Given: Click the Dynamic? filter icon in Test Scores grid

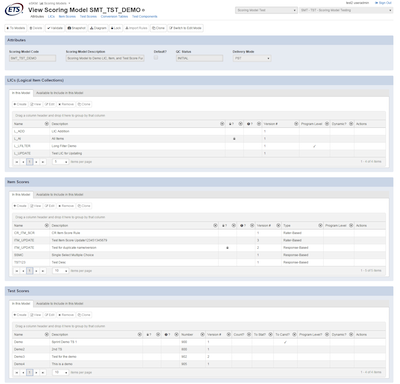Looking at the screenshot, I should [x=351, y=335].
